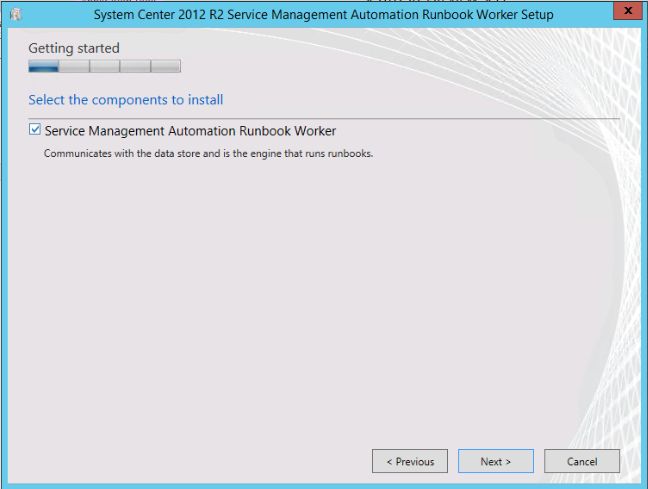Click the fourth progress bar segment
This screenshot has height=489, width=648.
[x=134, y=67]
